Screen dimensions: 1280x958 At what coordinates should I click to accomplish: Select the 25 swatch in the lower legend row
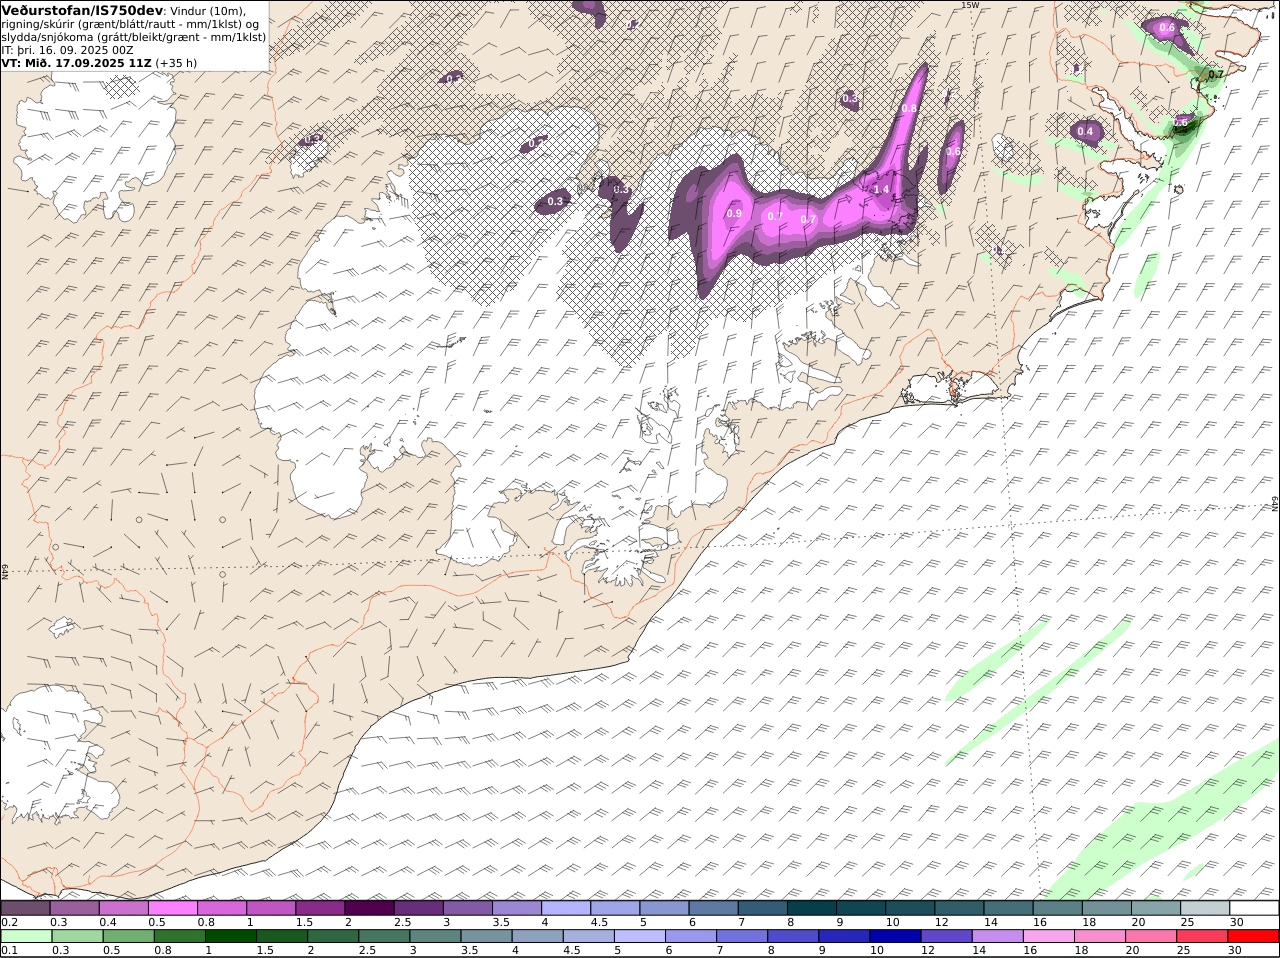tap(1202, 937)
